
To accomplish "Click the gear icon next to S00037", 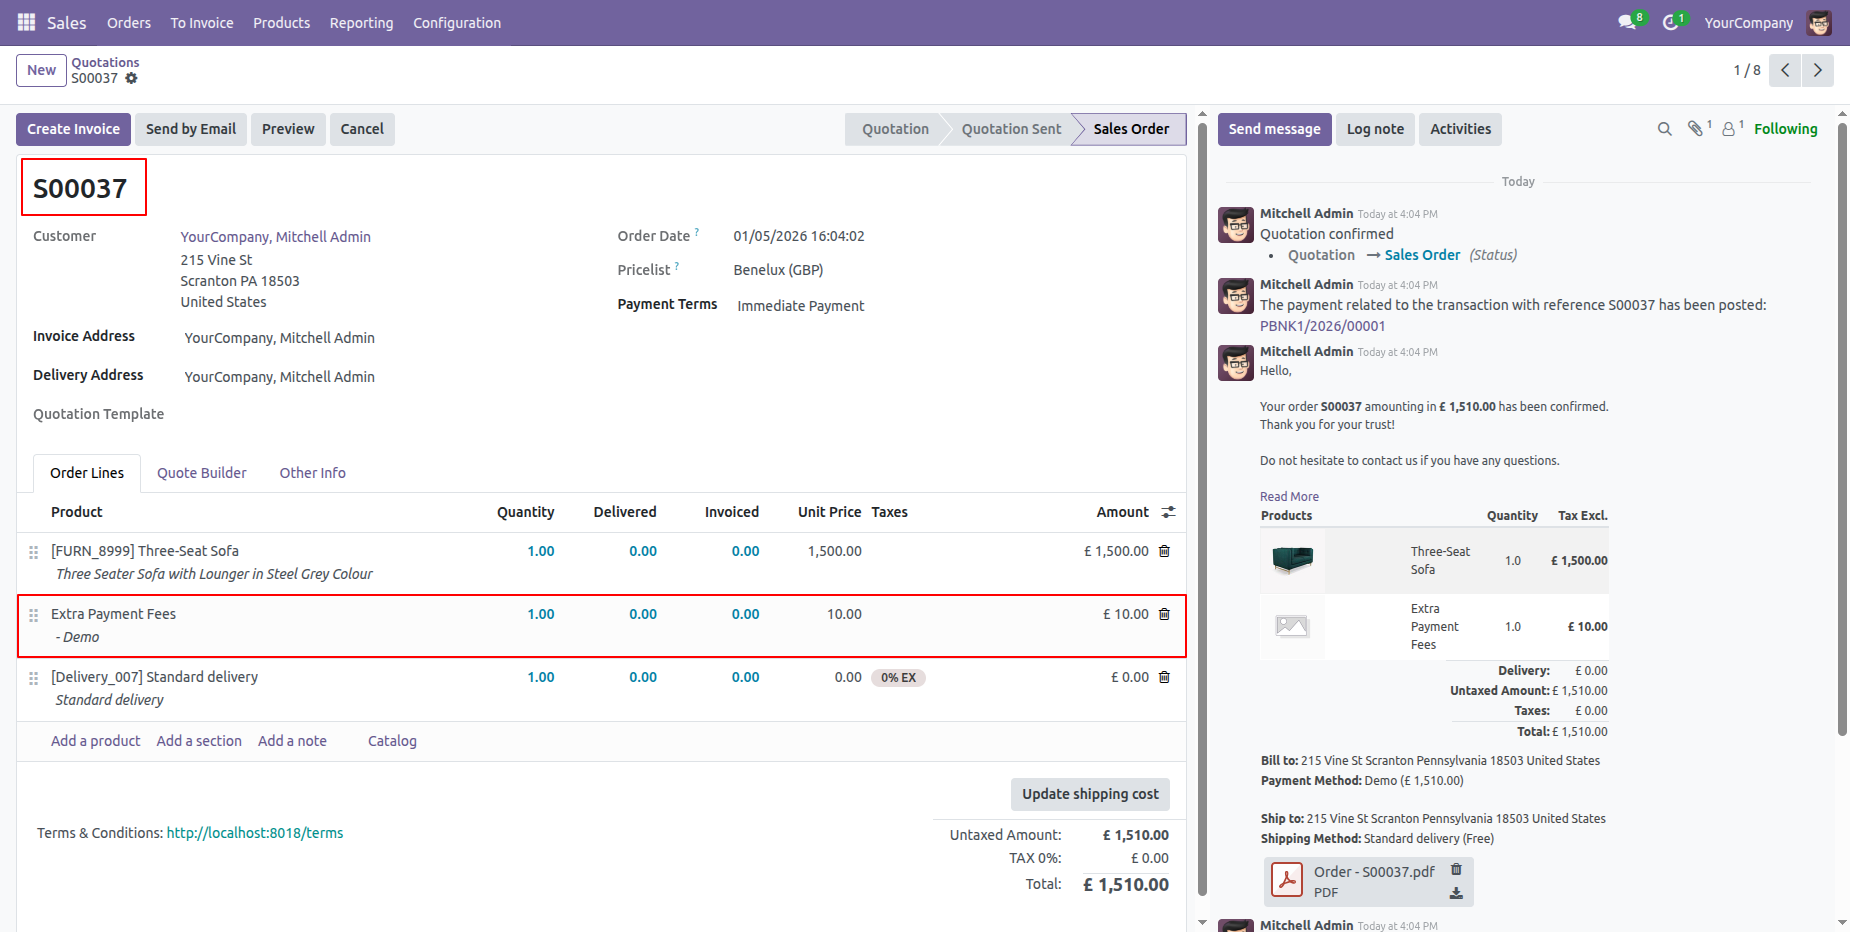I will (131, 78).
